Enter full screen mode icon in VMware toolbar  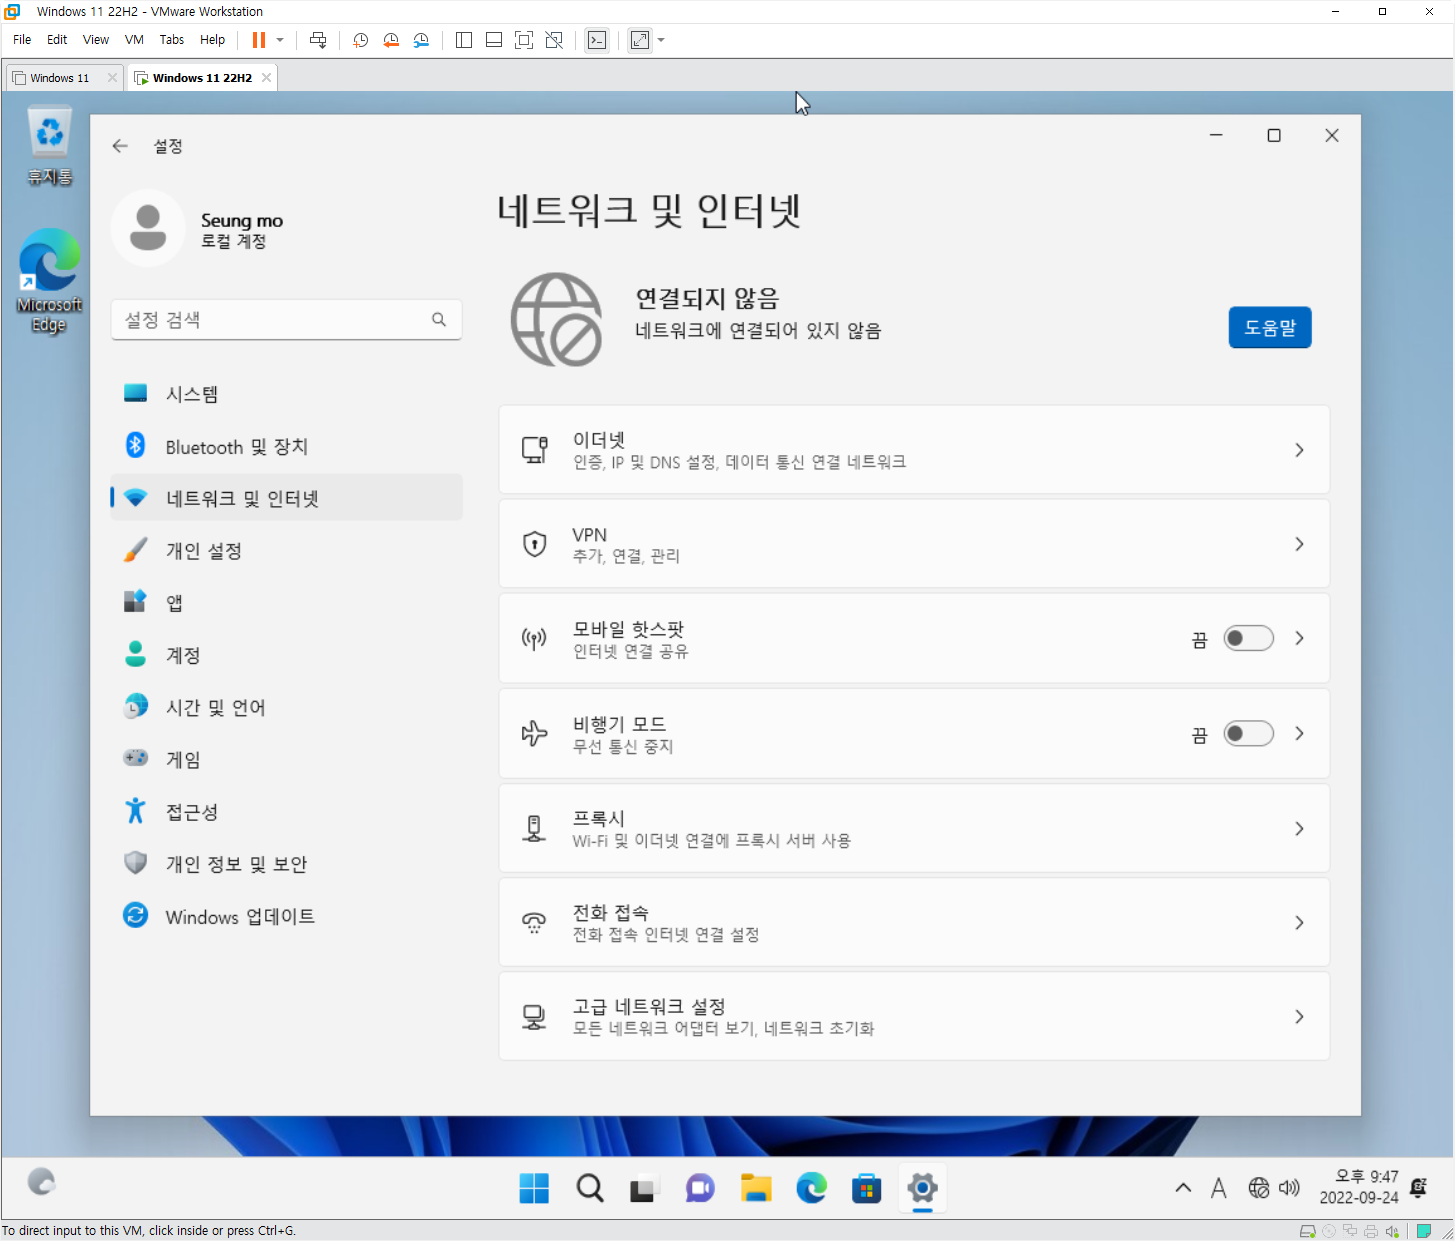[524, 40]
